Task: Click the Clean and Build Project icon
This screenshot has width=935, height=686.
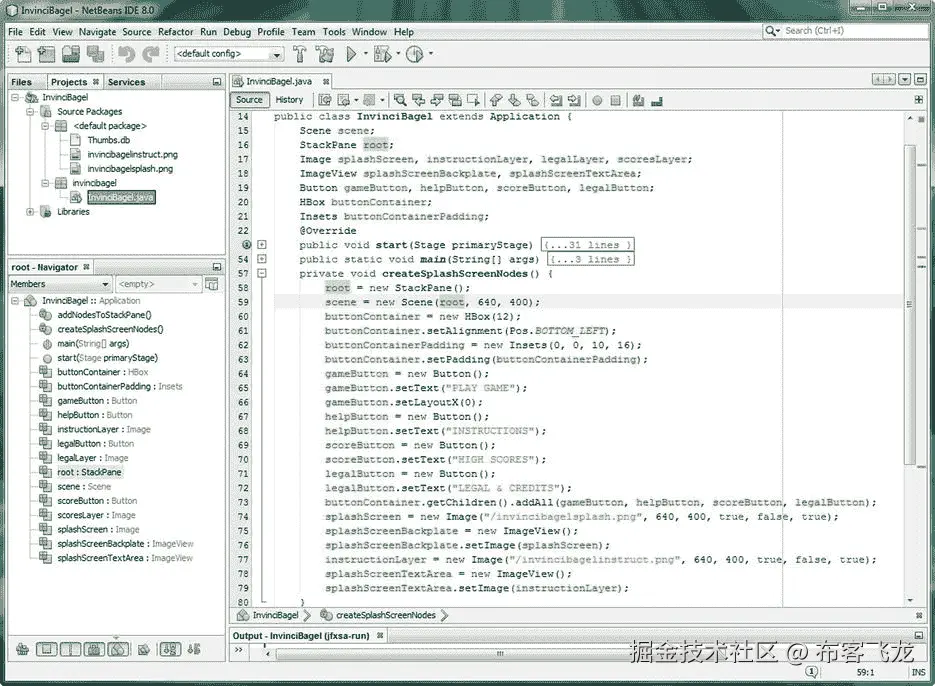Action: 325,54
